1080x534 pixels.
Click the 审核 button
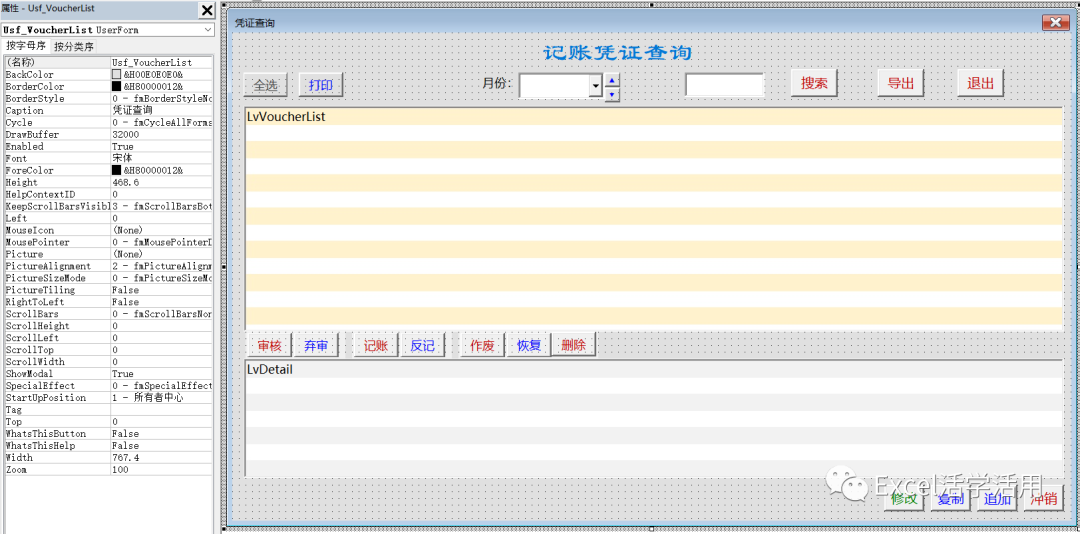coord(269,346)
